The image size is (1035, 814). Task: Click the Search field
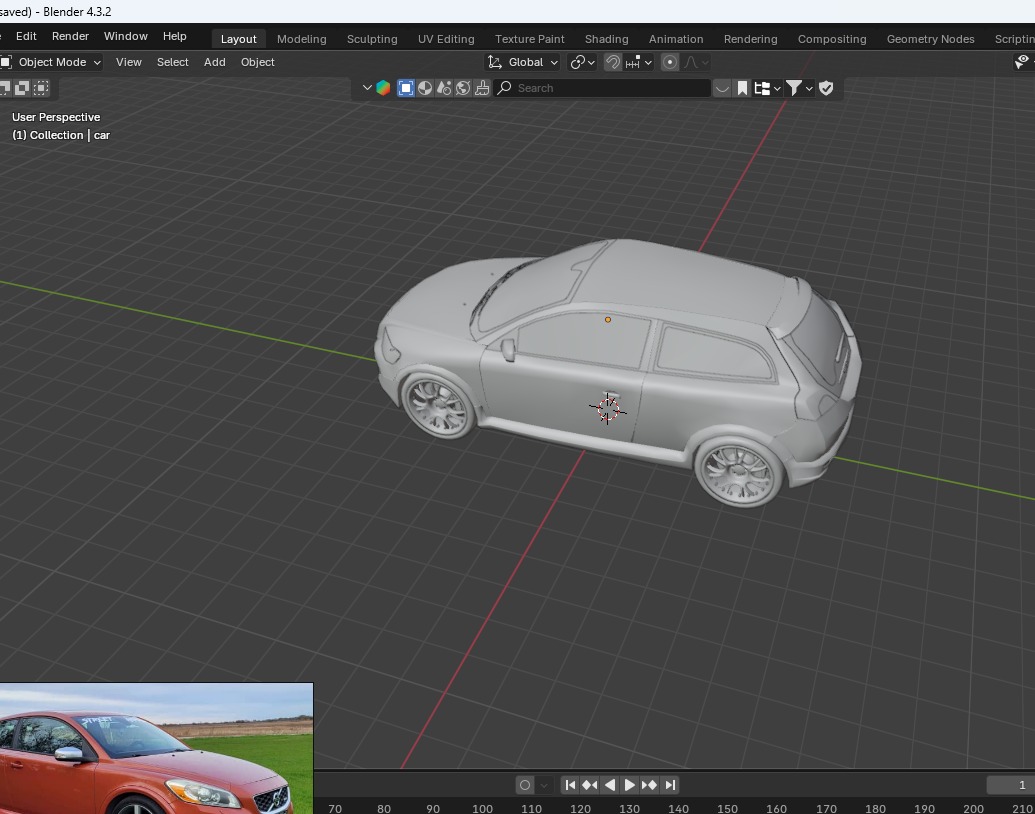click(603, 88)
